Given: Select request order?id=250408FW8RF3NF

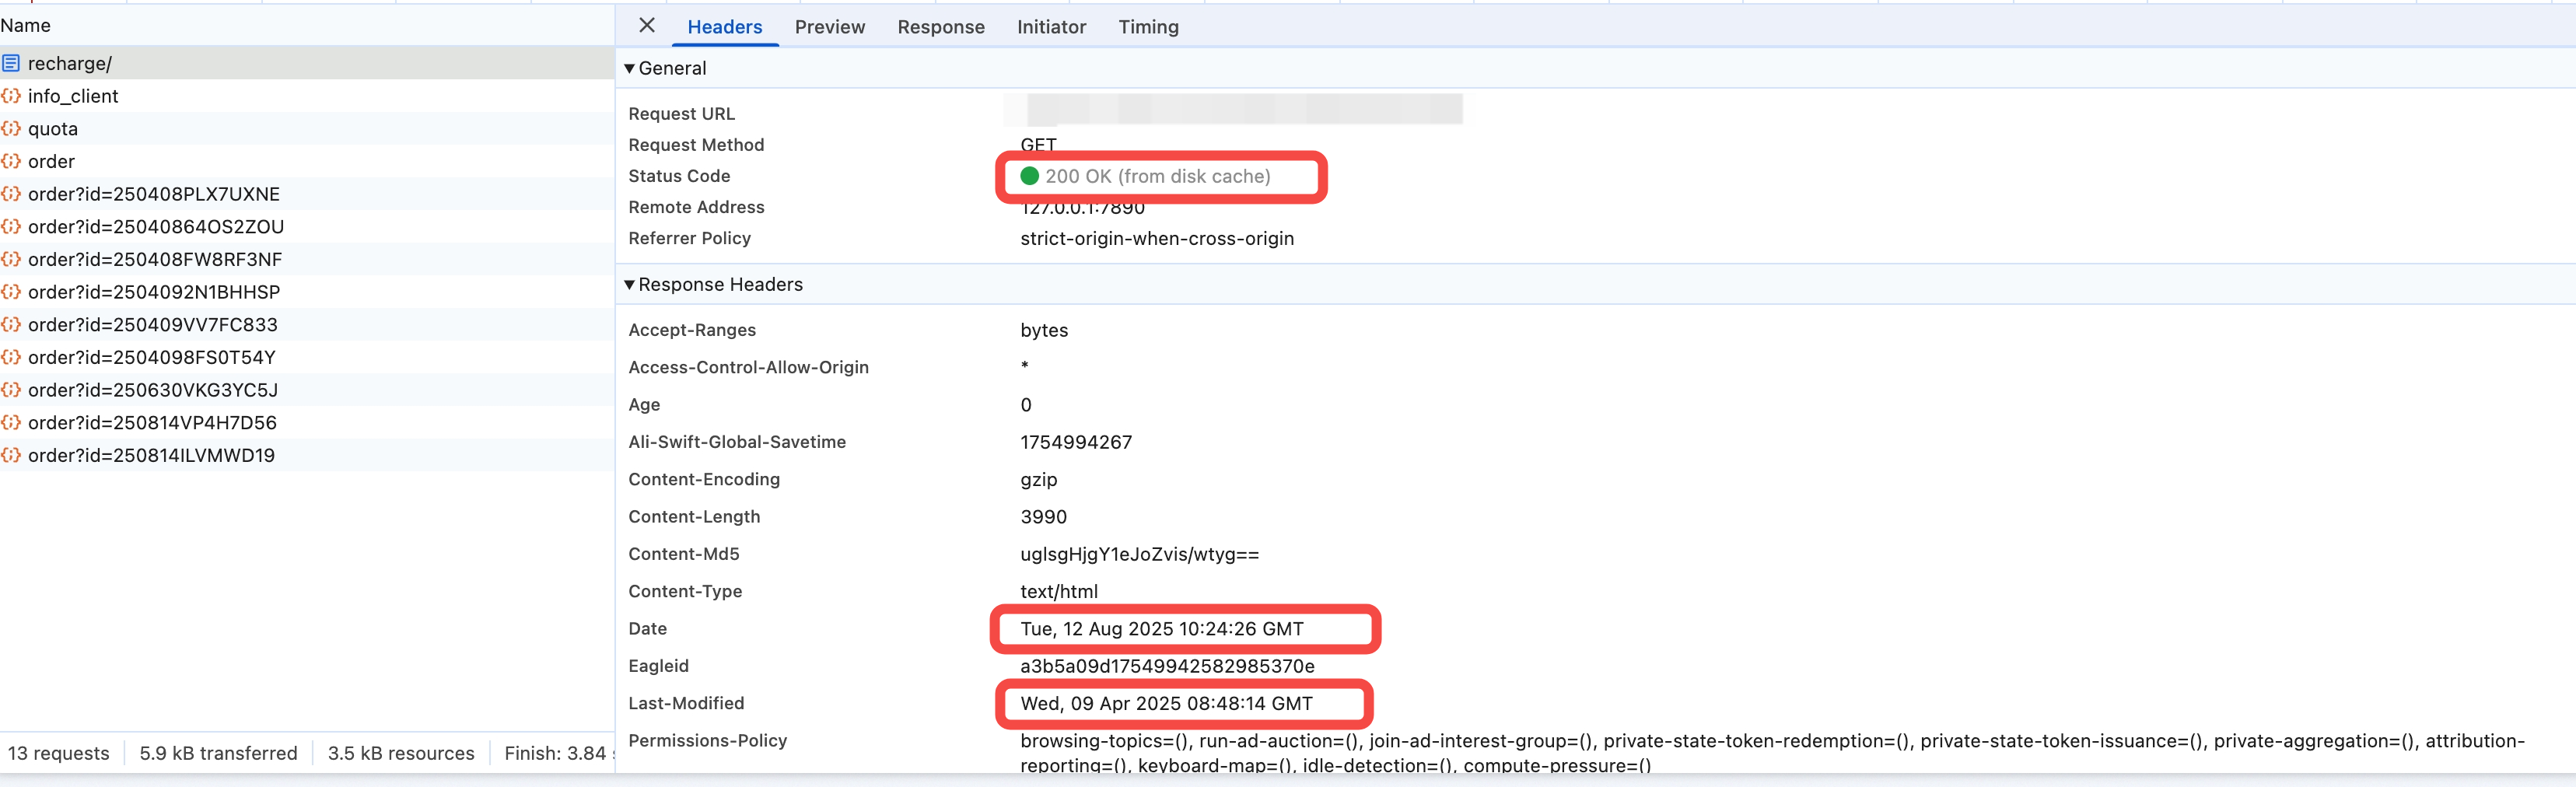Looking at the screenshot, I should click(x=307, y=259).
